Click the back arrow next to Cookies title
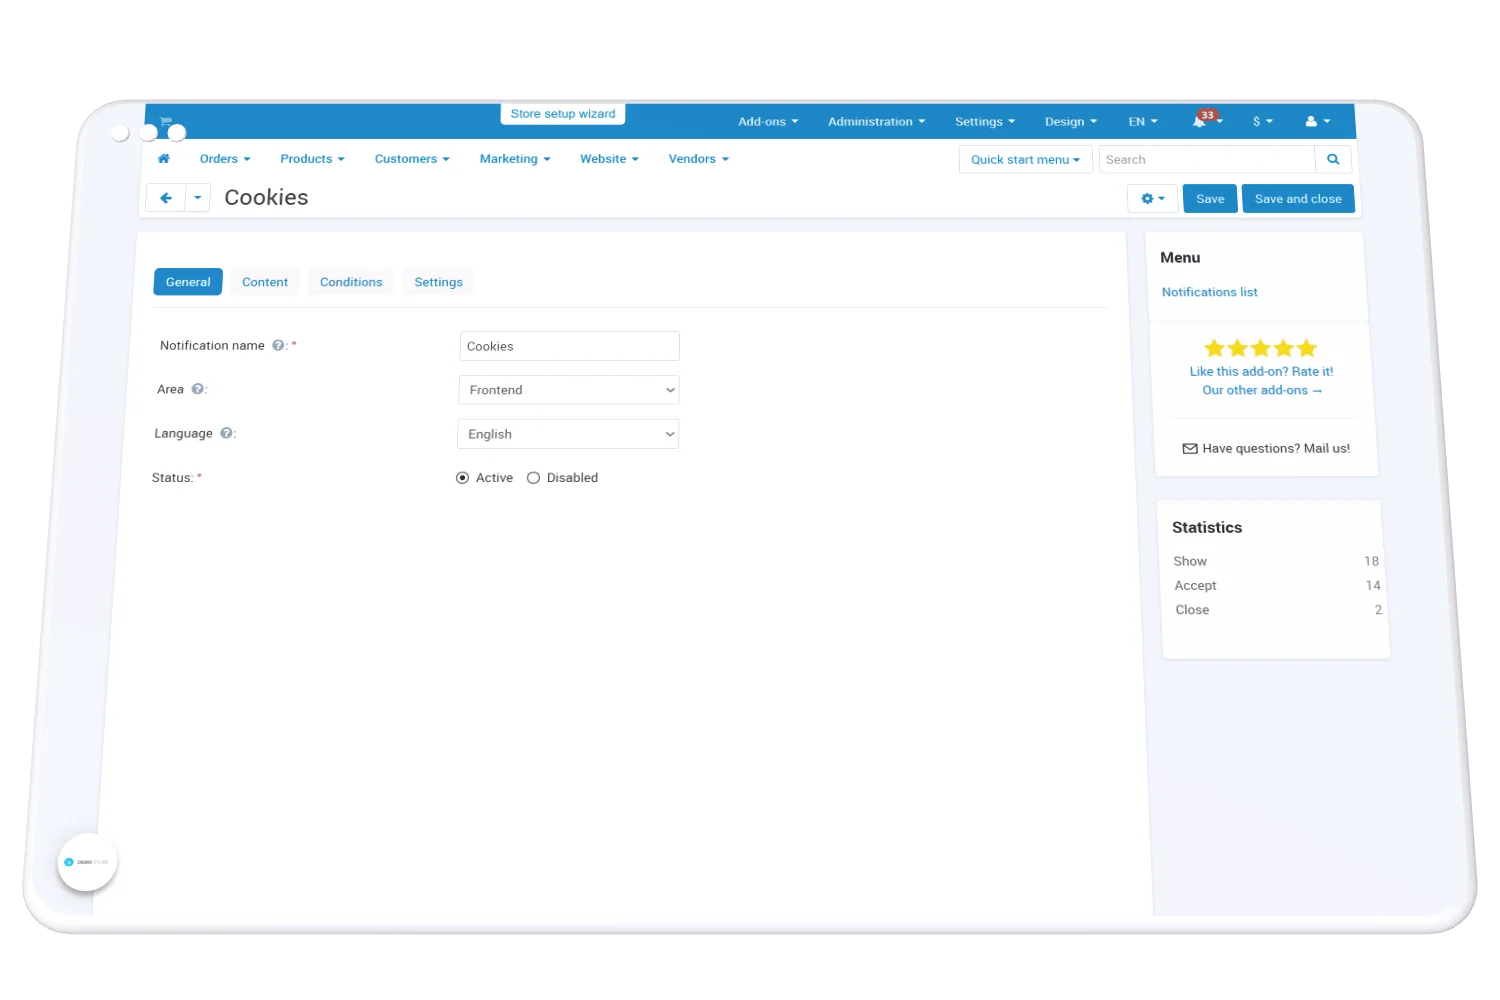 coord(166,198)
